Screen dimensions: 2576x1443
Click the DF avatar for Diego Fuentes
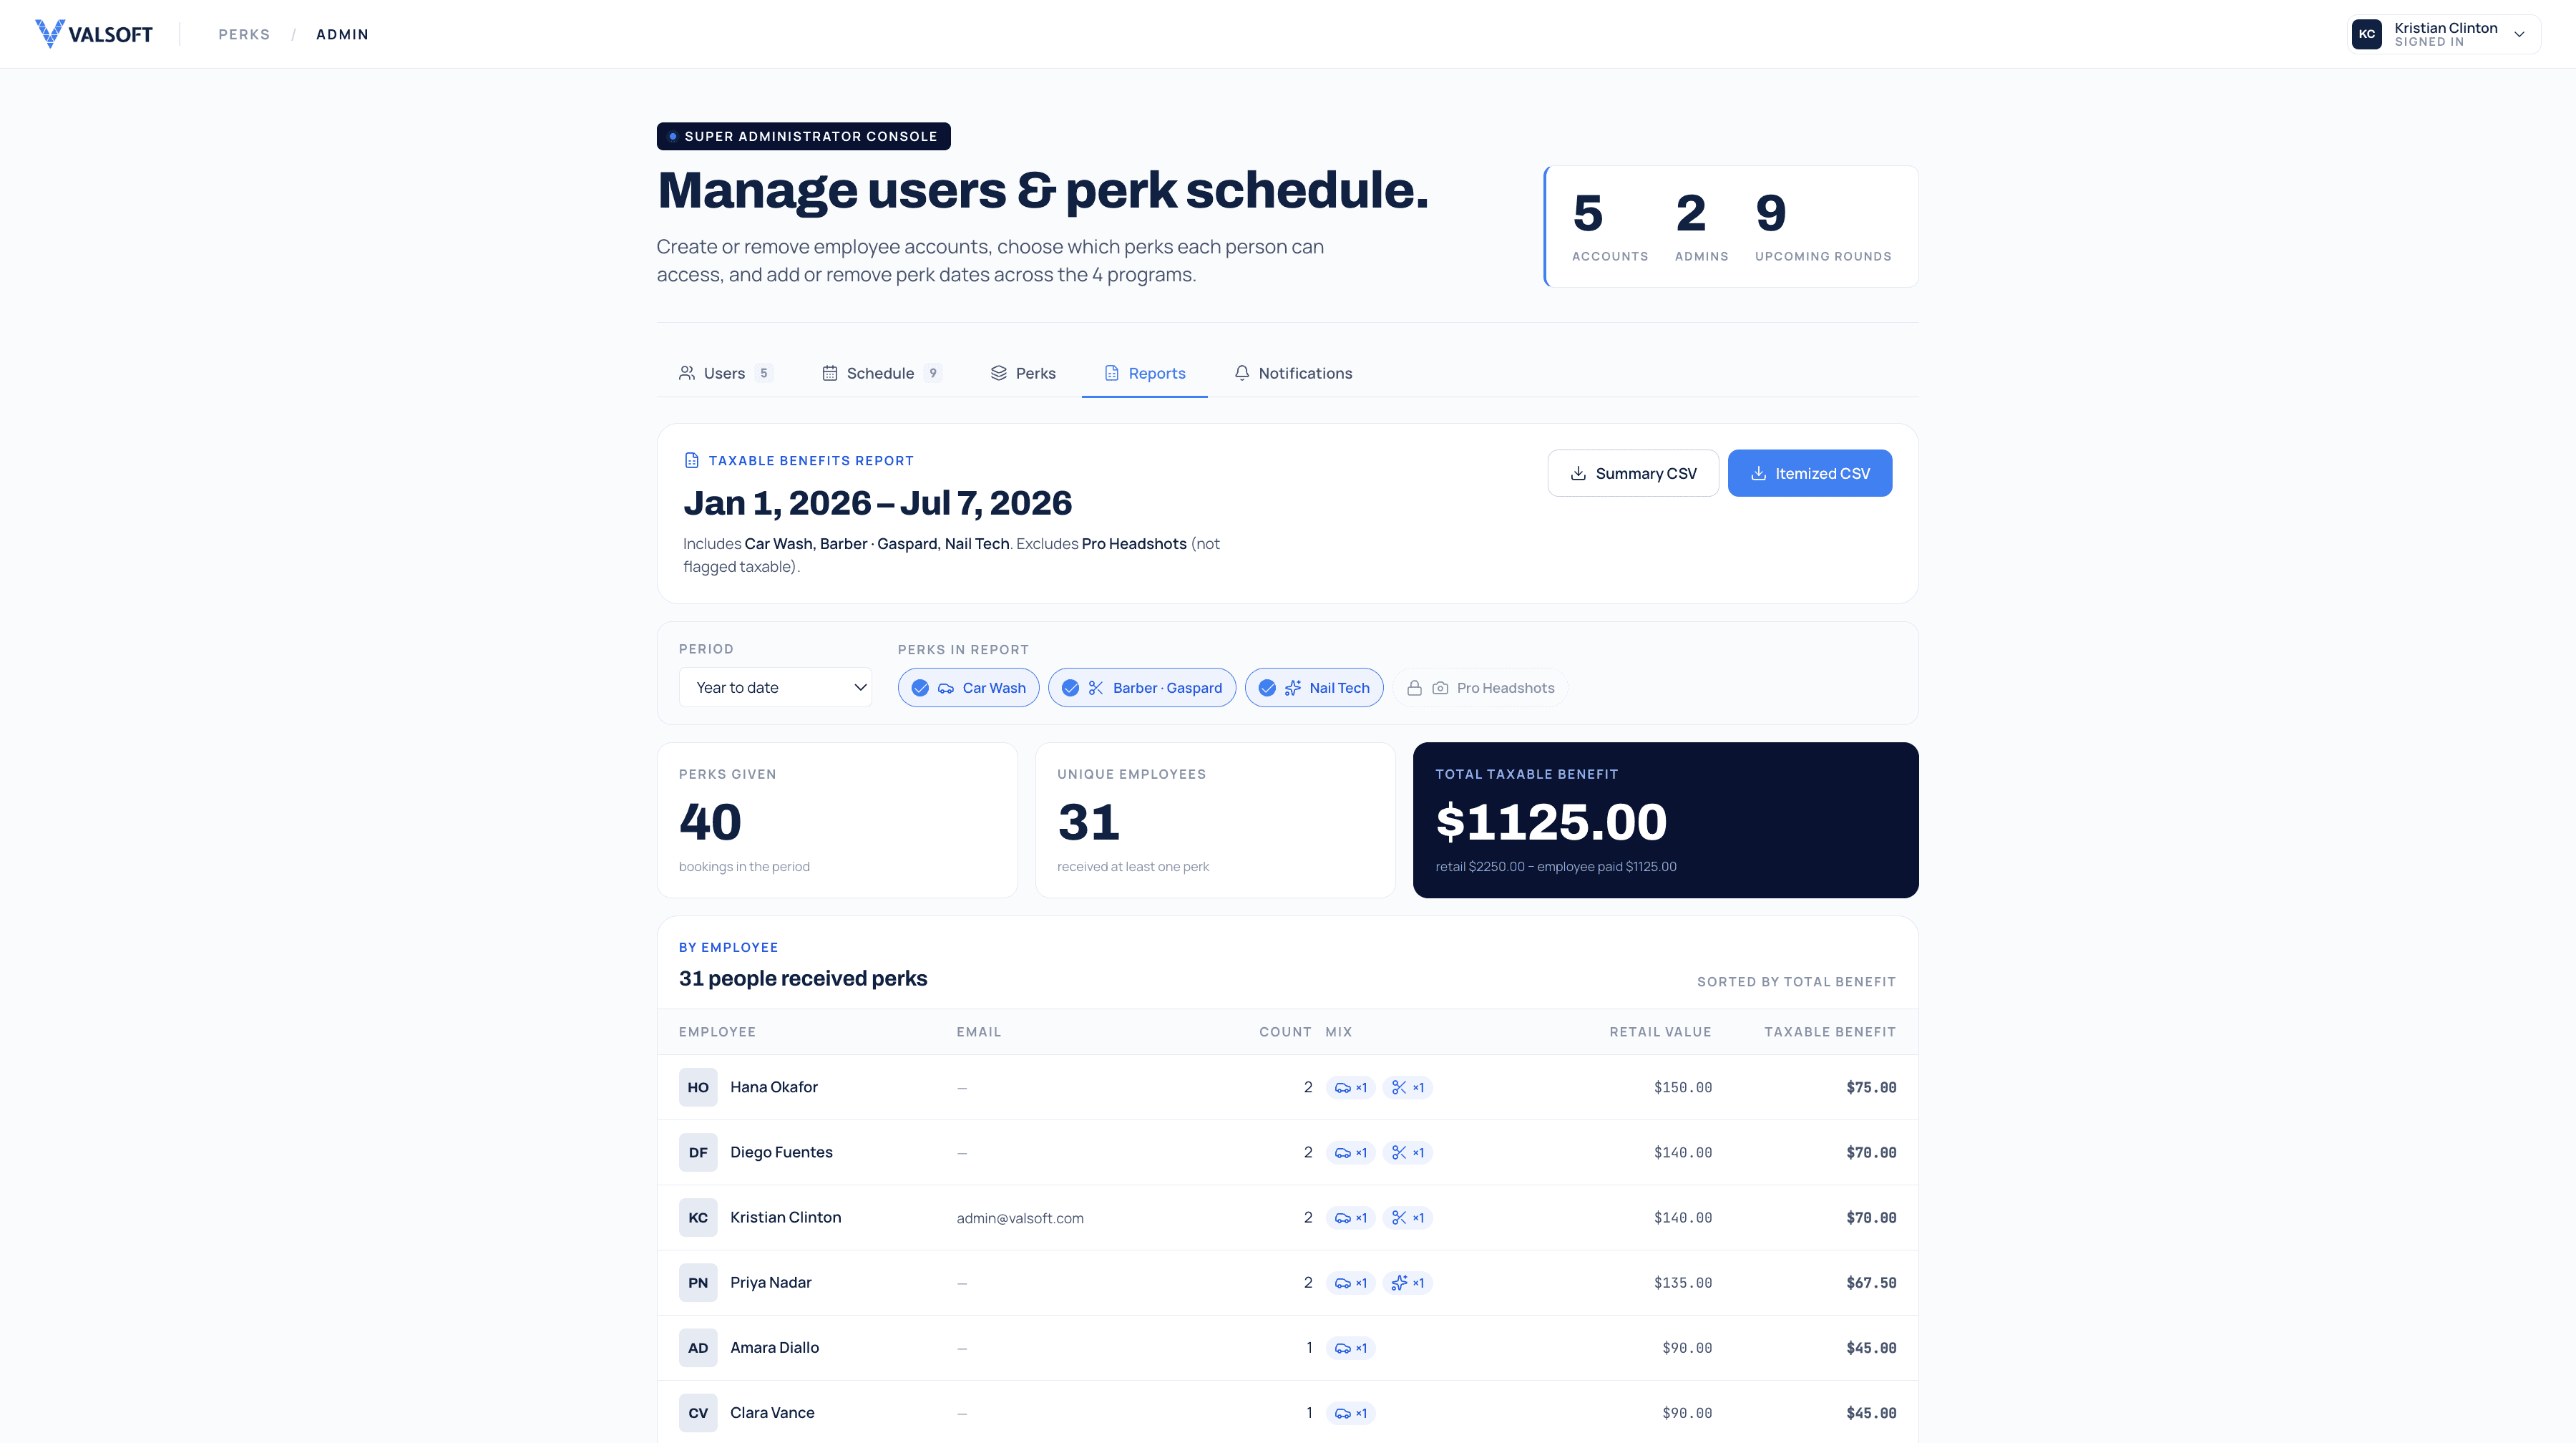point(698,1152)
